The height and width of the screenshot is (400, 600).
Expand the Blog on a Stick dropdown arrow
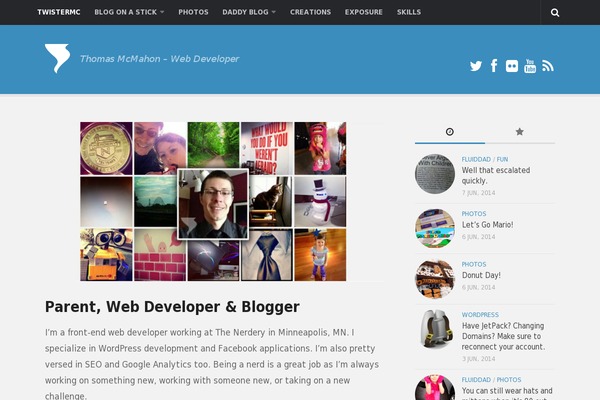(162, 12)
